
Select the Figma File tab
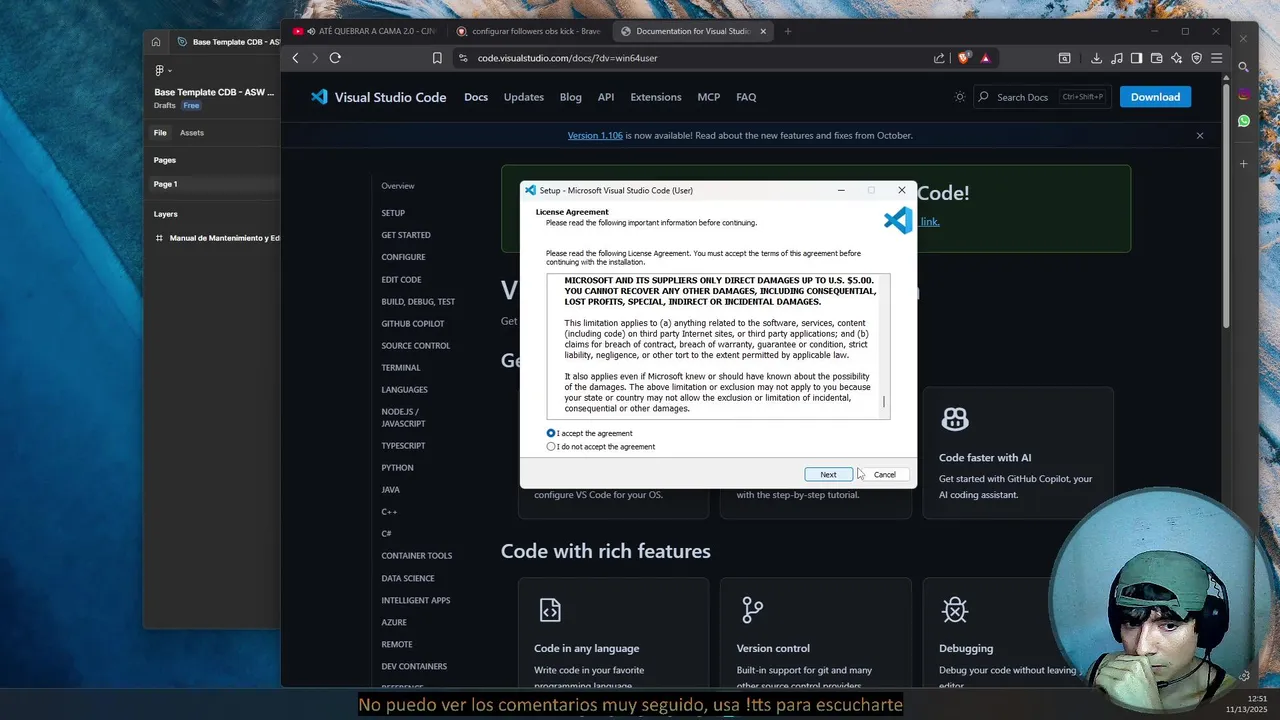click(x=160, y=133)
